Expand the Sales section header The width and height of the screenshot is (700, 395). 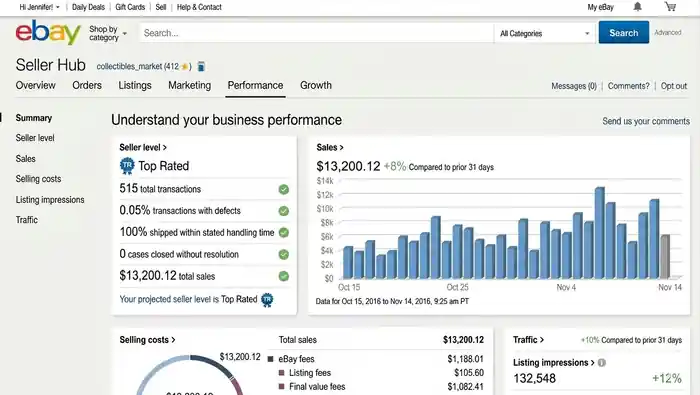coord(330,147)
